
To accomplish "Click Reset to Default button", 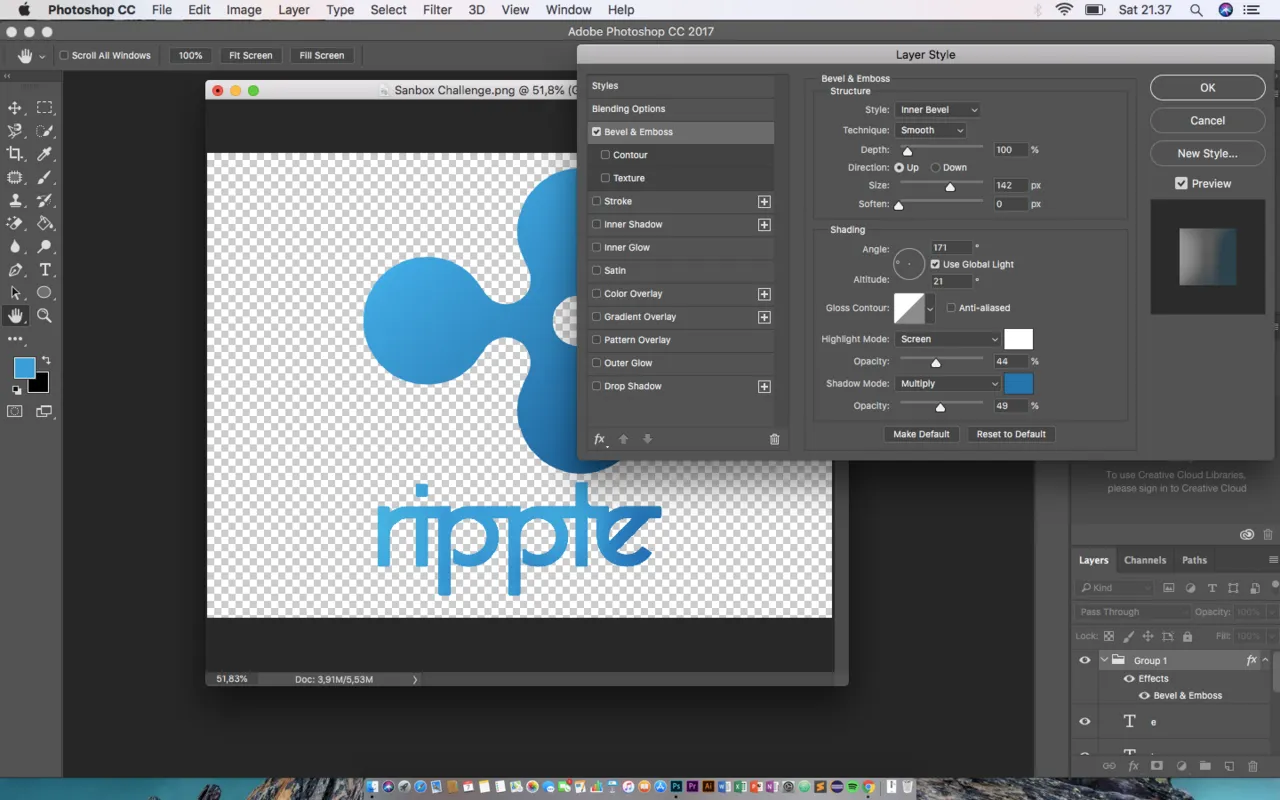I will (1011, 434).
